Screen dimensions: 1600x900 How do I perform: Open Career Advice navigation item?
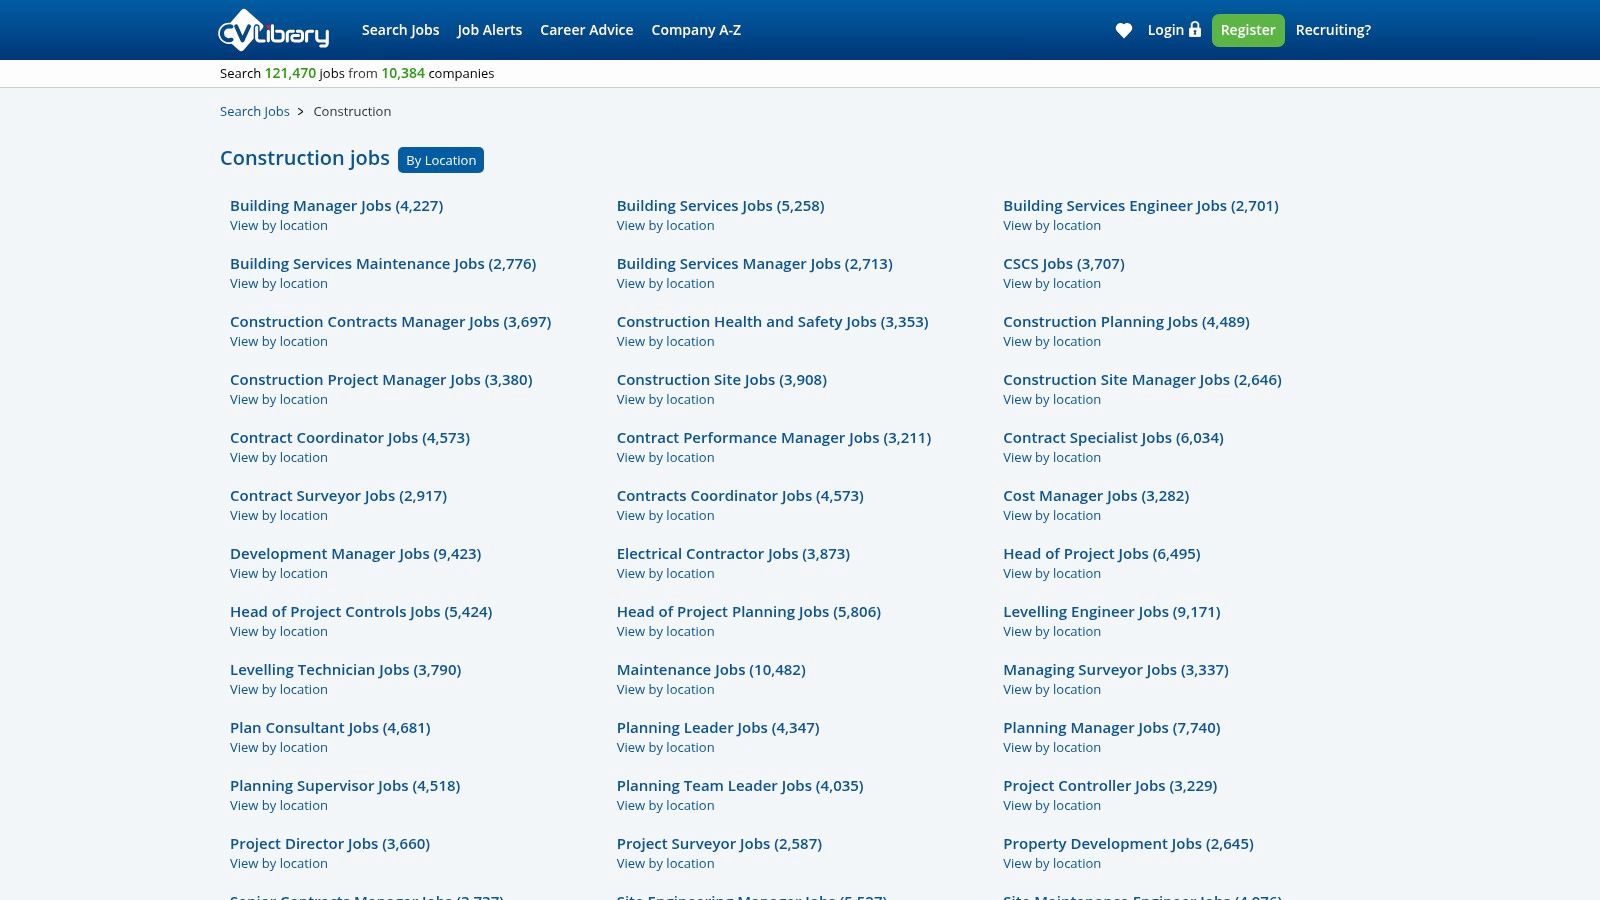coord(586,30)
